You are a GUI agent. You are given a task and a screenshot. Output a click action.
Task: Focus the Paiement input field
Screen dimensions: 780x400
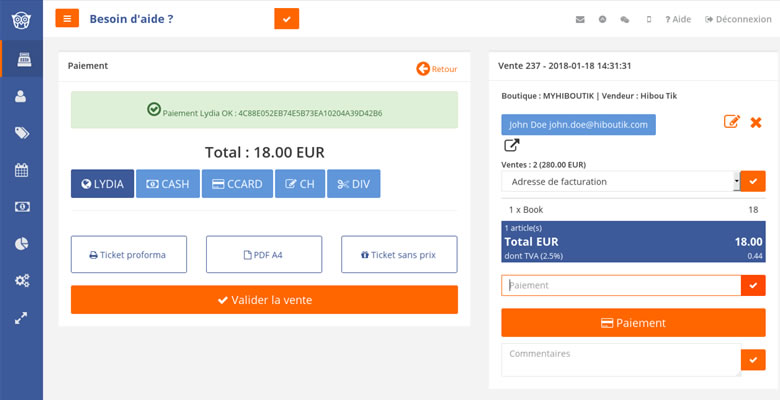coord(621,286)
